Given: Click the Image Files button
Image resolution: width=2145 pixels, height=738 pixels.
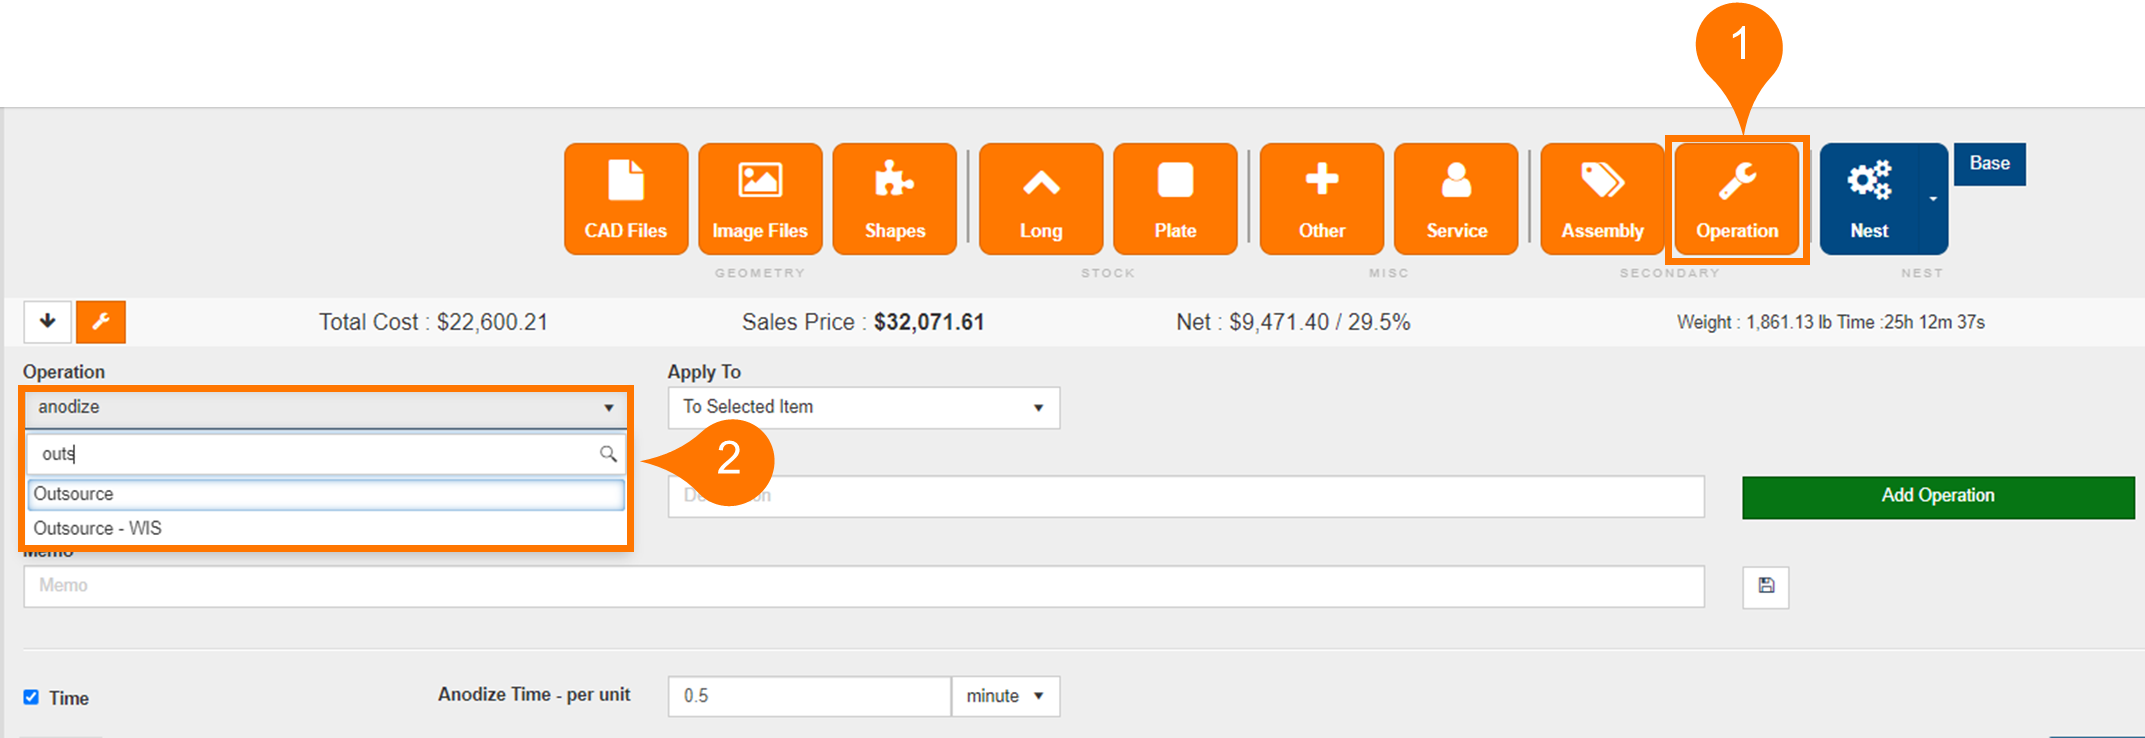Looking at the screenshot, I should click(760, 199).
